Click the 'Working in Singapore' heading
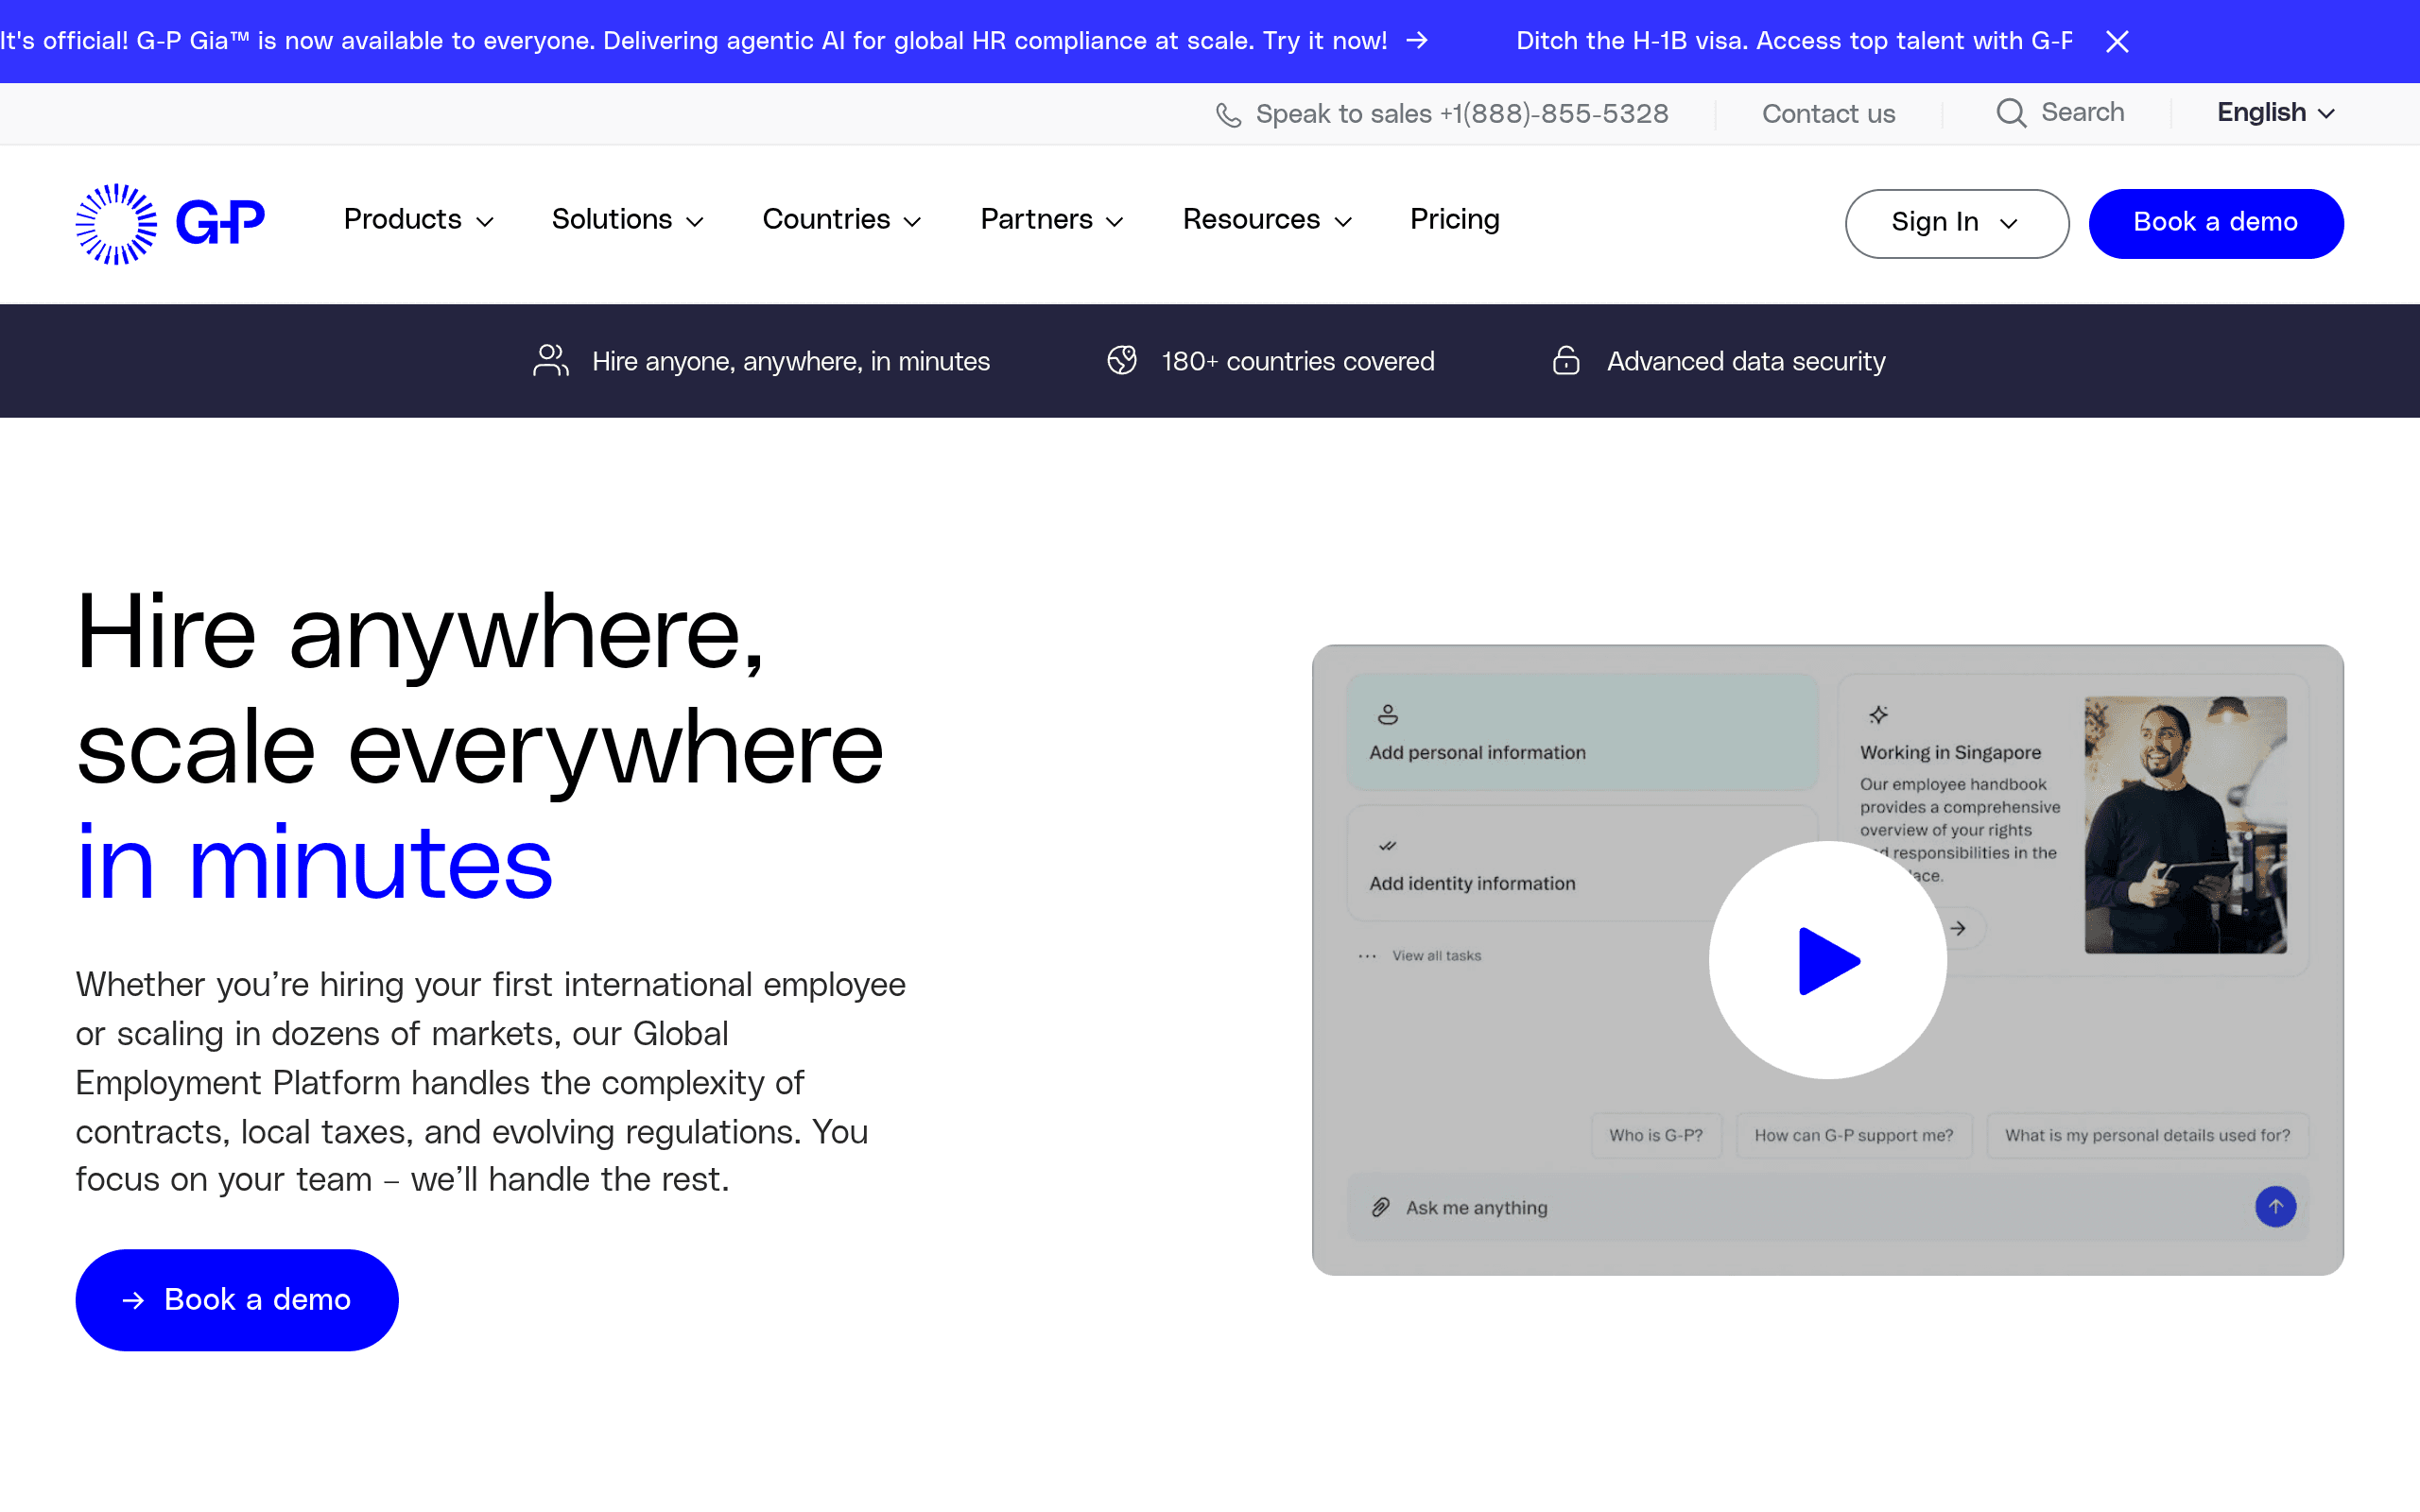Screen dimensions: 2420x1512 tap(1950, 752)
